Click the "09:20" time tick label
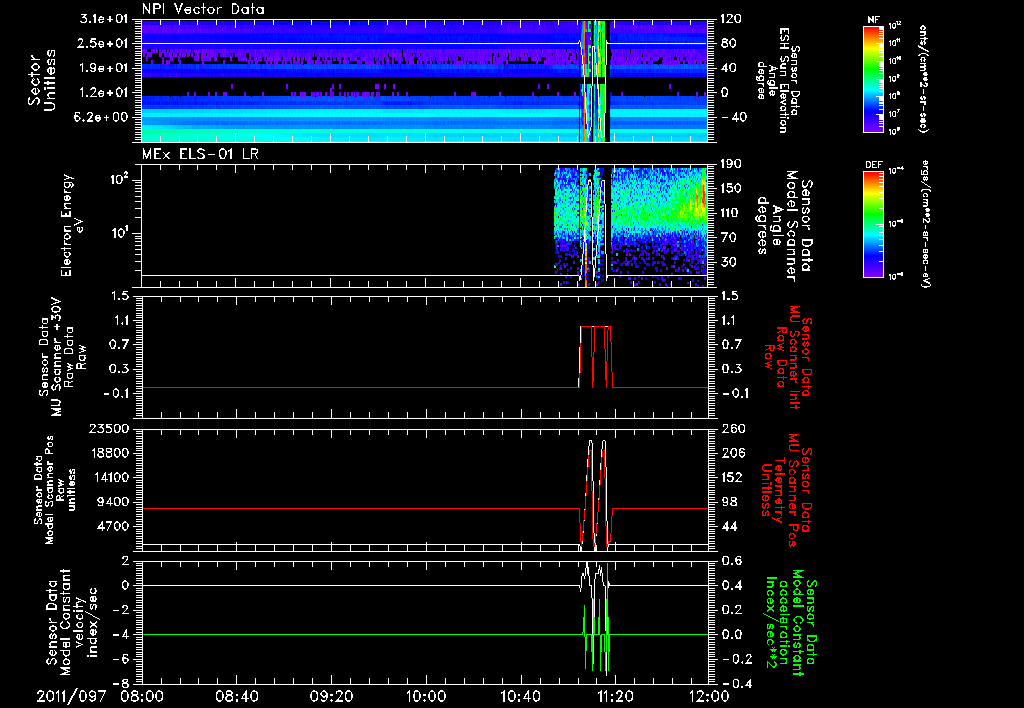 tap(331, 696)
